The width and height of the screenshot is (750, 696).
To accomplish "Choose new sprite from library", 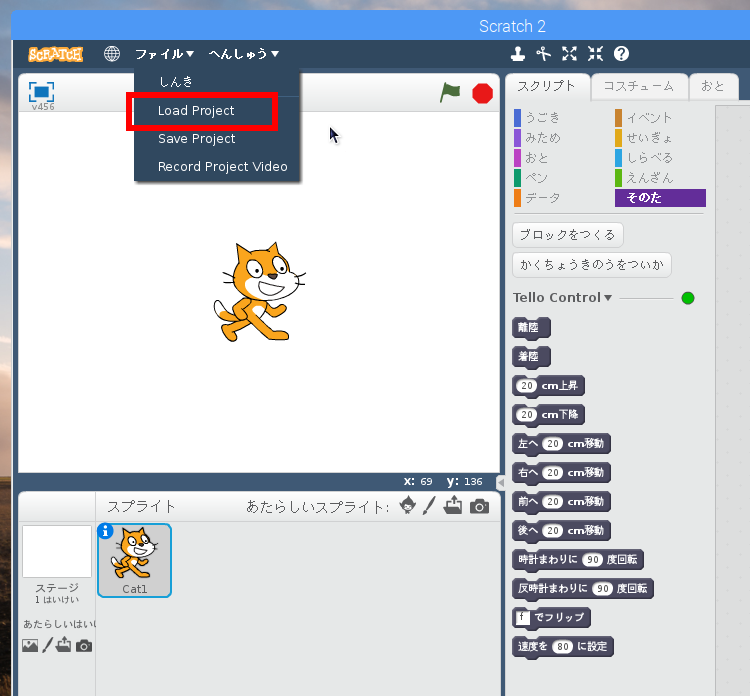I will click(408, 506).
